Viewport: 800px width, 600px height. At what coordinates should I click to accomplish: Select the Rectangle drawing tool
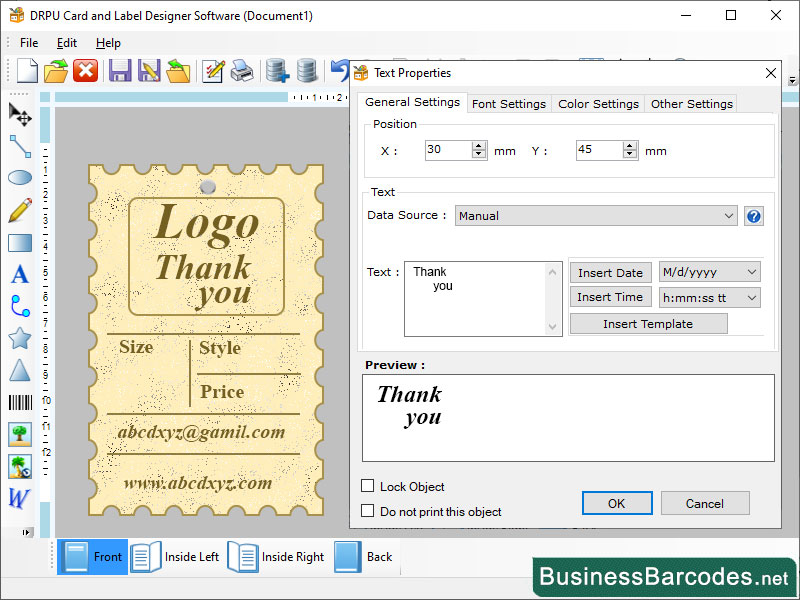pos(20,242)
